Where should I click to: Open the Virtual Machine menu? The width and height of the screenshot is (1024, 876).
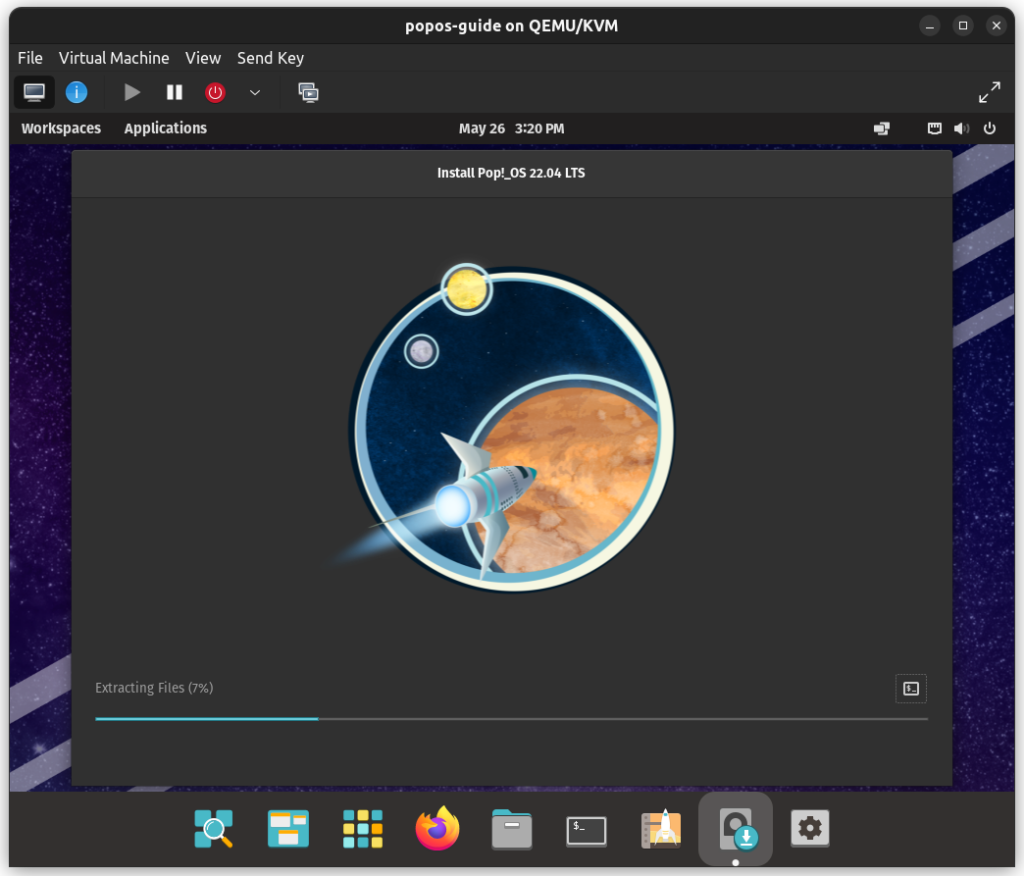click(x=114, y=58)
